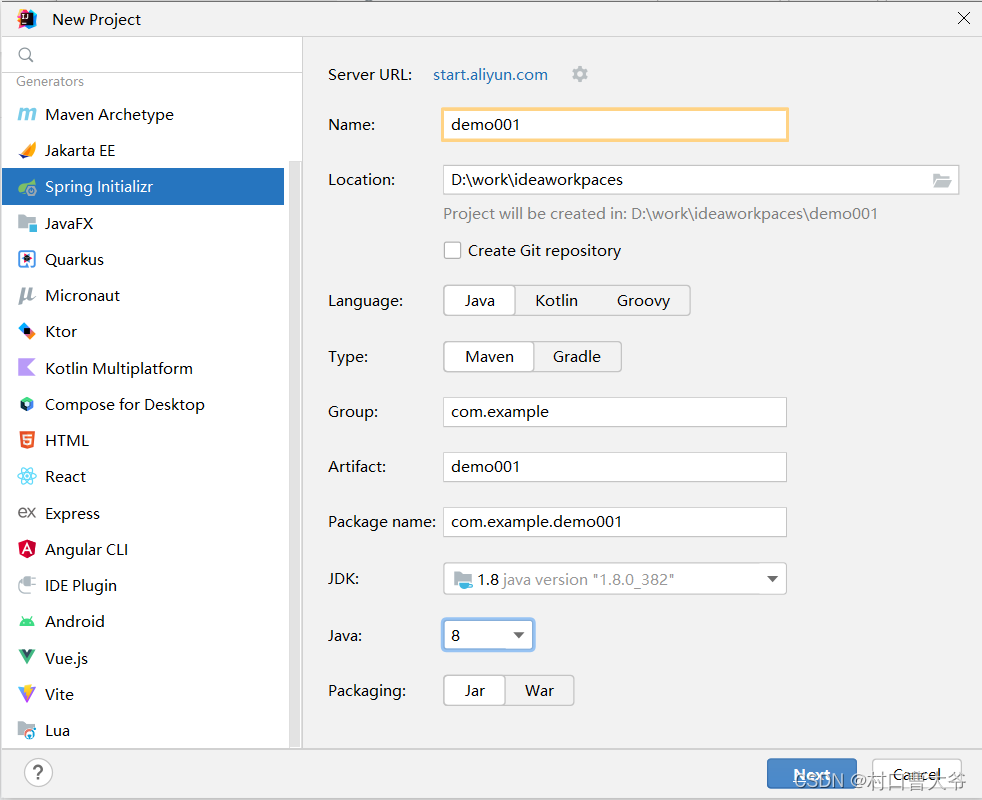Open help with question mark button
982x800 pixels.
click(x=38, y=772)
